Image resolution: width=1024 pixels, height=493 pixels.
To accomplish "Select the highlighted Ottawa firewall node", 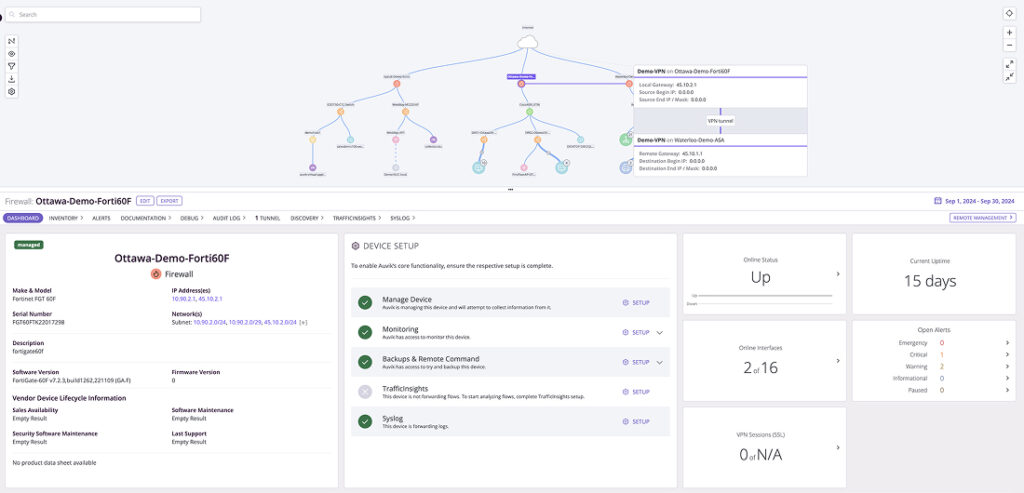I will (x=521, y=84).
